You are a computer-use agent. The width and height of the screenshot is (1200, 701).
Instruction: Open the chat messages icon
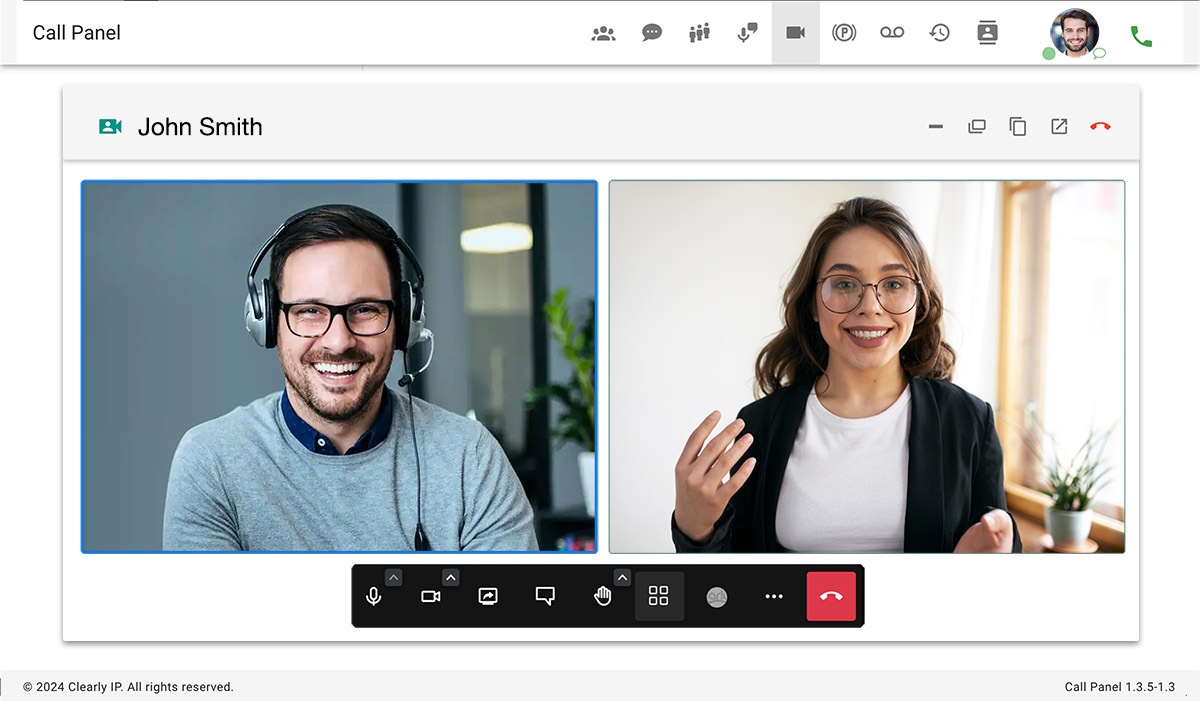pyautogui.click(x=651, y=33)
